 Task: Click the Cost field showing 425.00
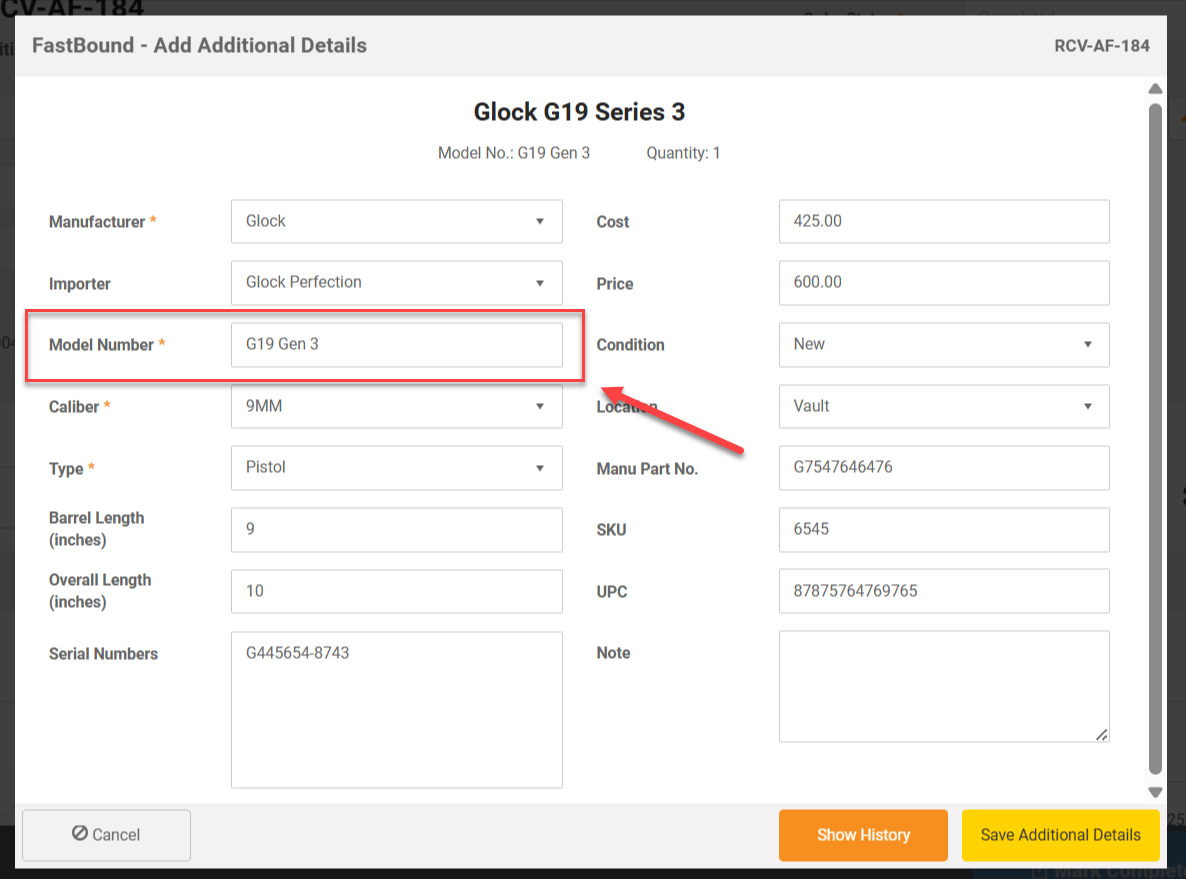click(944, 222)
